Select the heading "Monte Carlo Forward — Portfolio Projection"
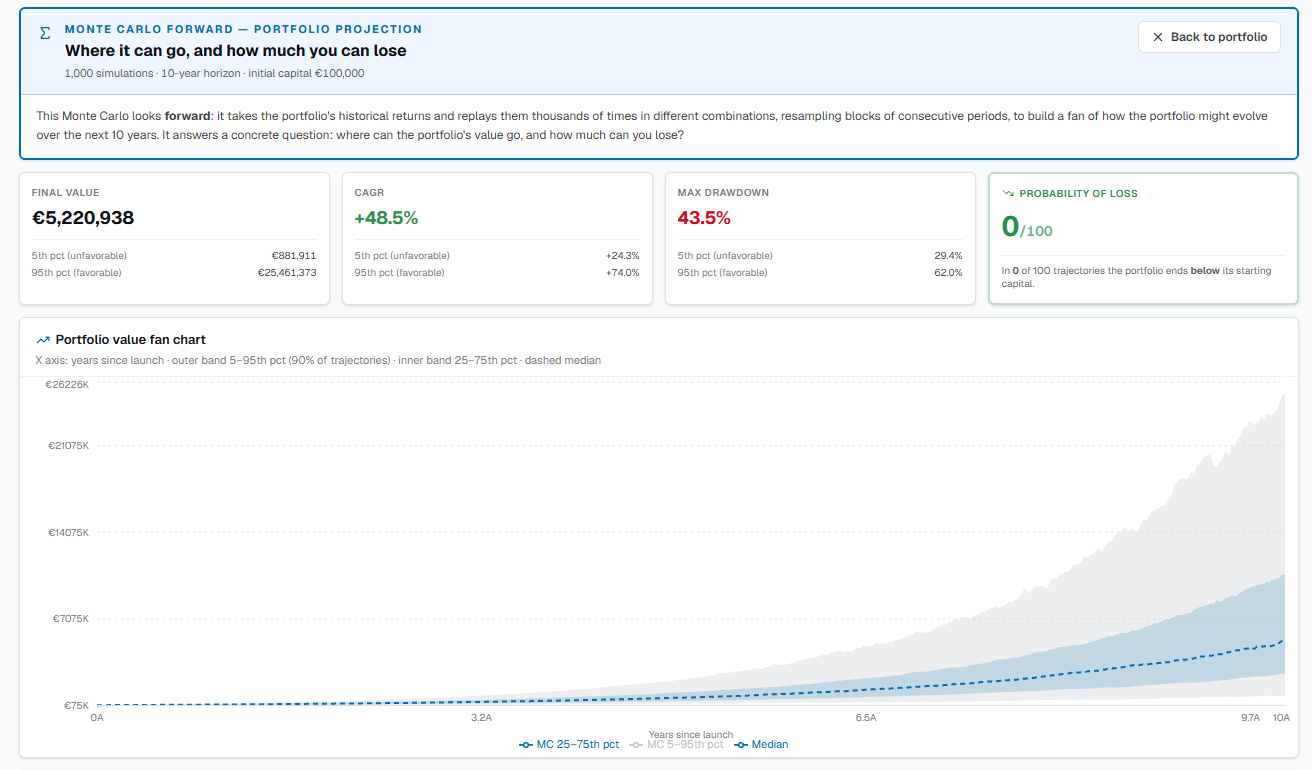1312x770 pixels. pos(243,29)
